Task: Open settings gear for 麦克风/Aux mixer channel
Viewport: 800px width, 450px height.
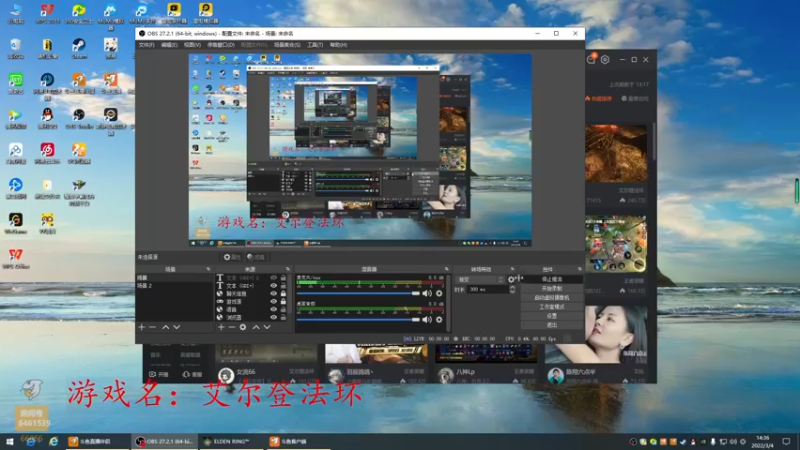Action: click(x=439, y=293)
